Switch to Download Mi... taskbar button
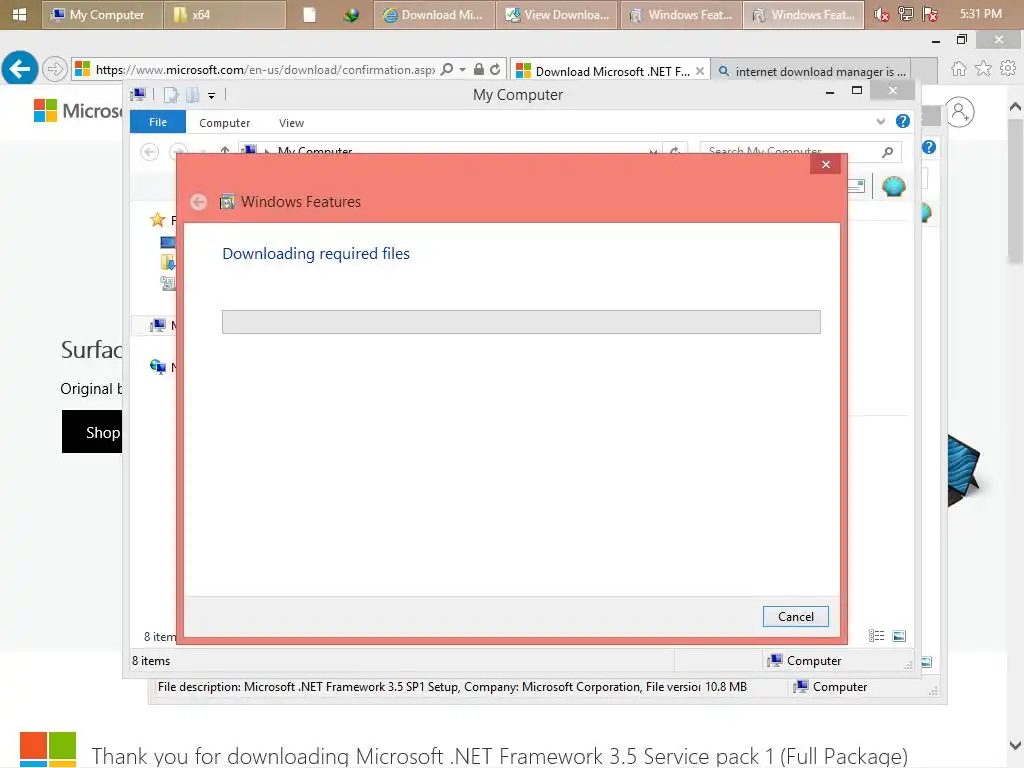Screen dimensions: 1024x768 434,14
